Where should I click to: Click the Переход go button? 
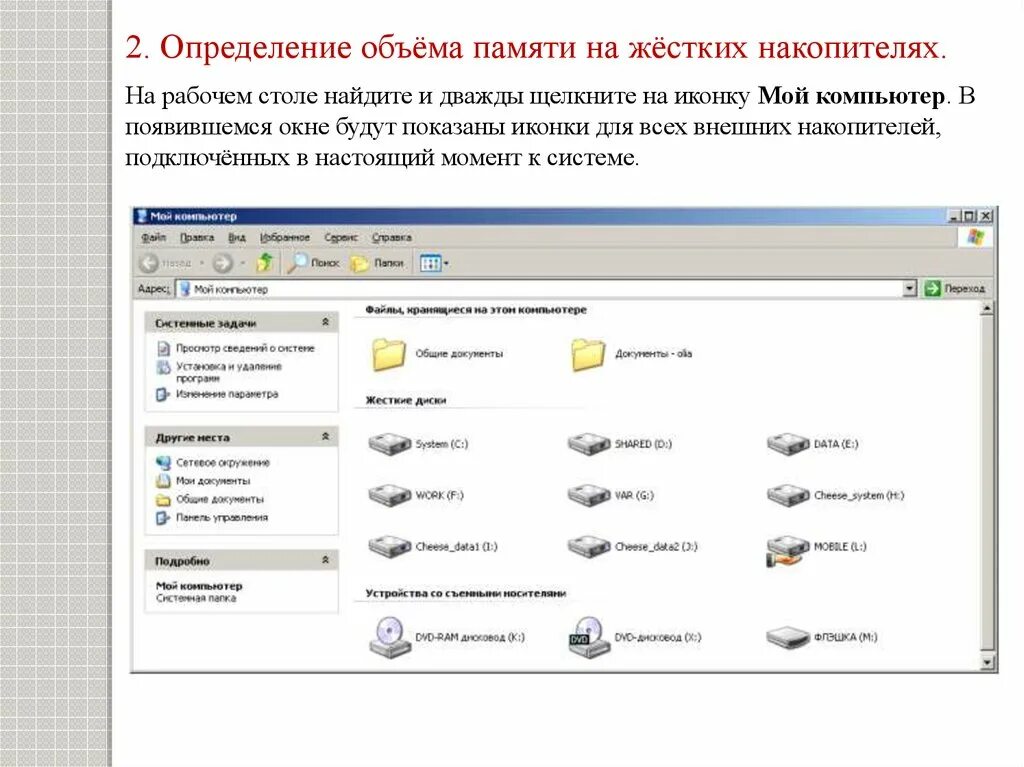(955, 288)
